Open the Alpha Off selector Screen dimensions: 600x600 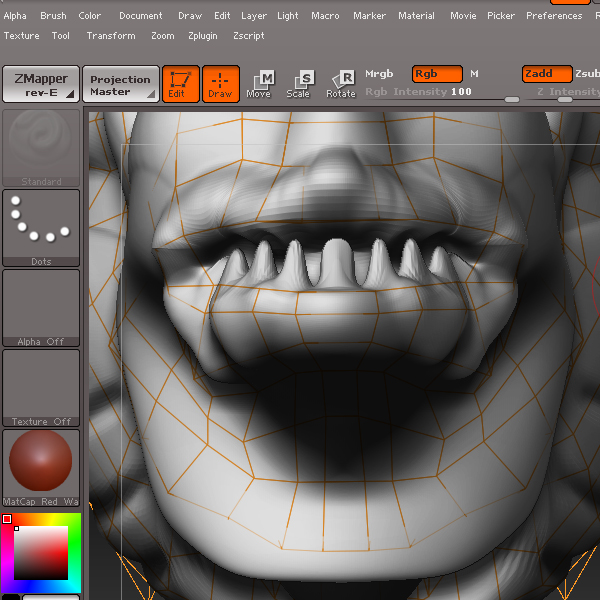click(x=41, y=308)
